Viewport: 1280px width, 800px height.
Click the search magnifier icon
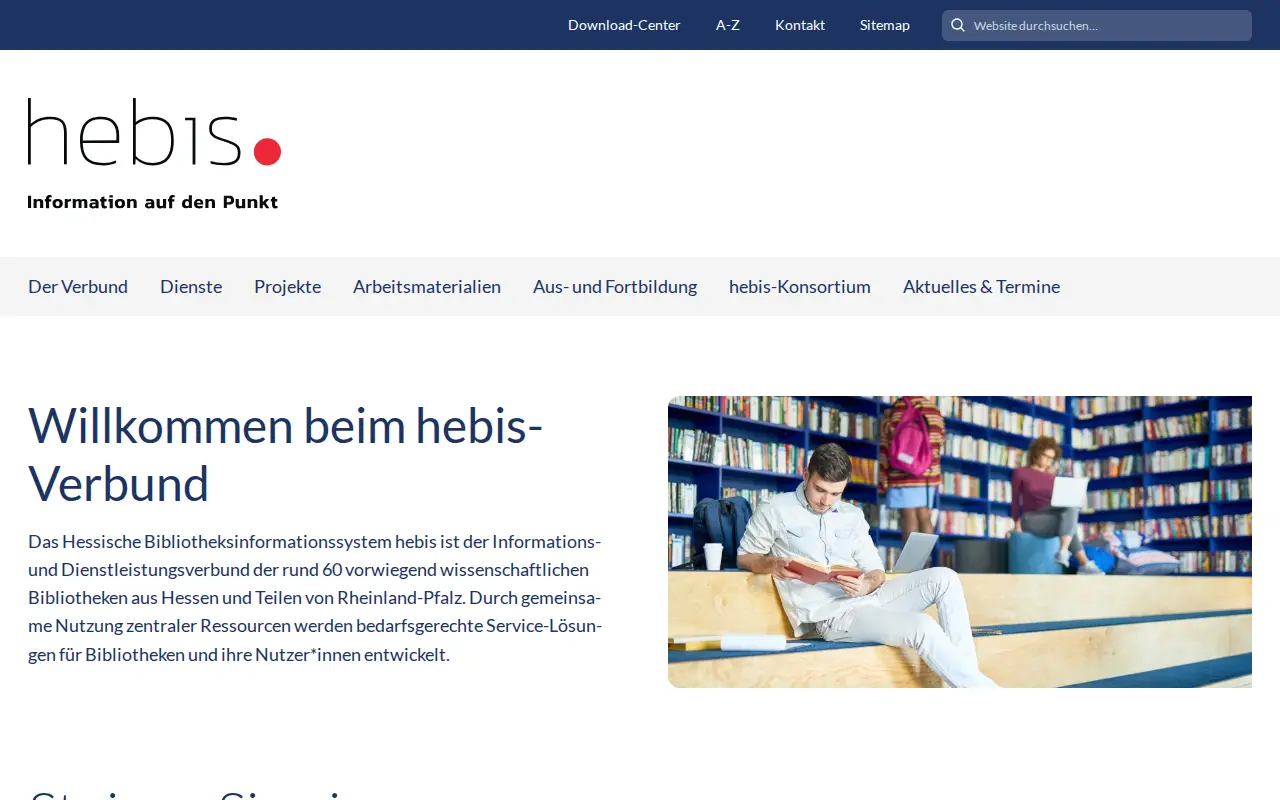coord(957,25)
